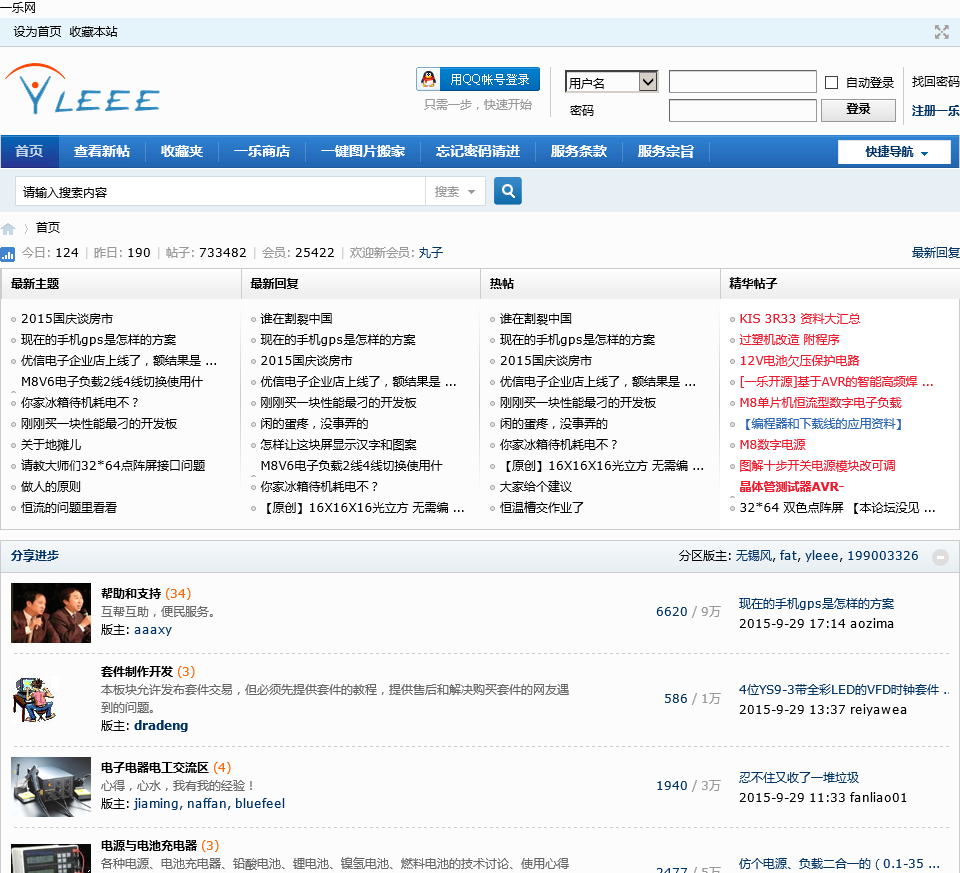Open 过塑机改造 附程序 featured post

[x=789, y=340]
